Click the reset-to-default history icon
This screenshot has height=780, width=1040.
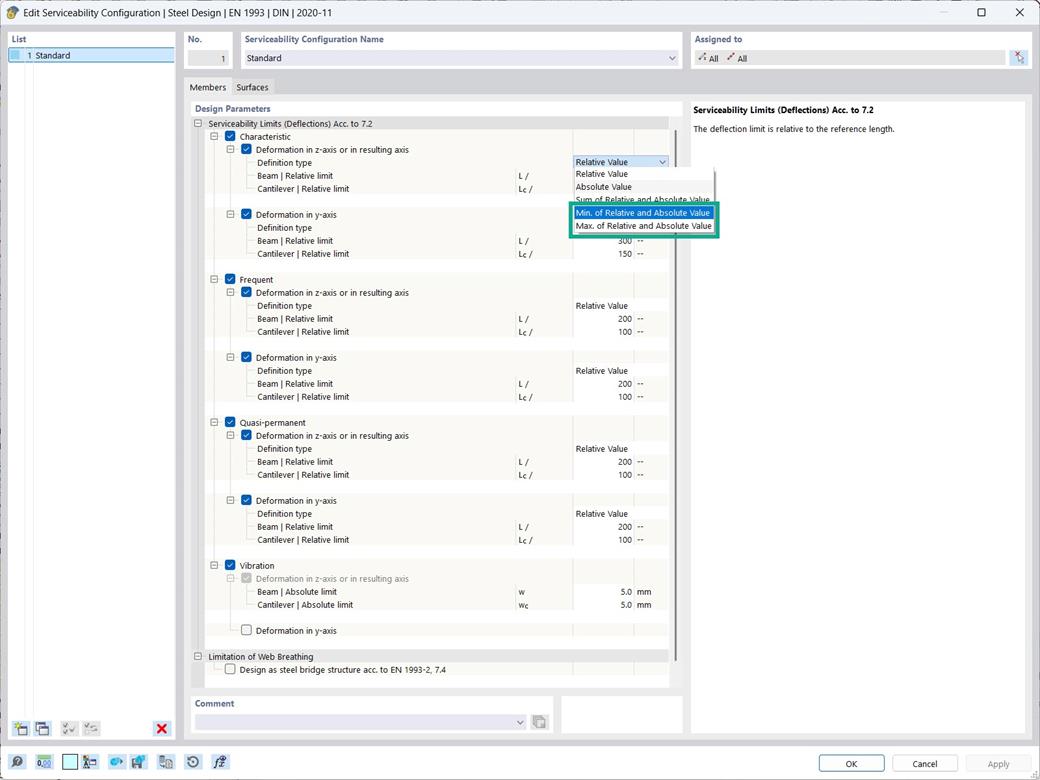point(193,761)
